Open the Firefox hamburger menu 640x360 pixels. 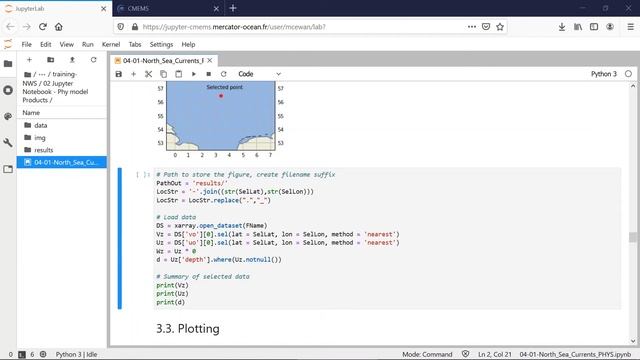tap(631, 27)
